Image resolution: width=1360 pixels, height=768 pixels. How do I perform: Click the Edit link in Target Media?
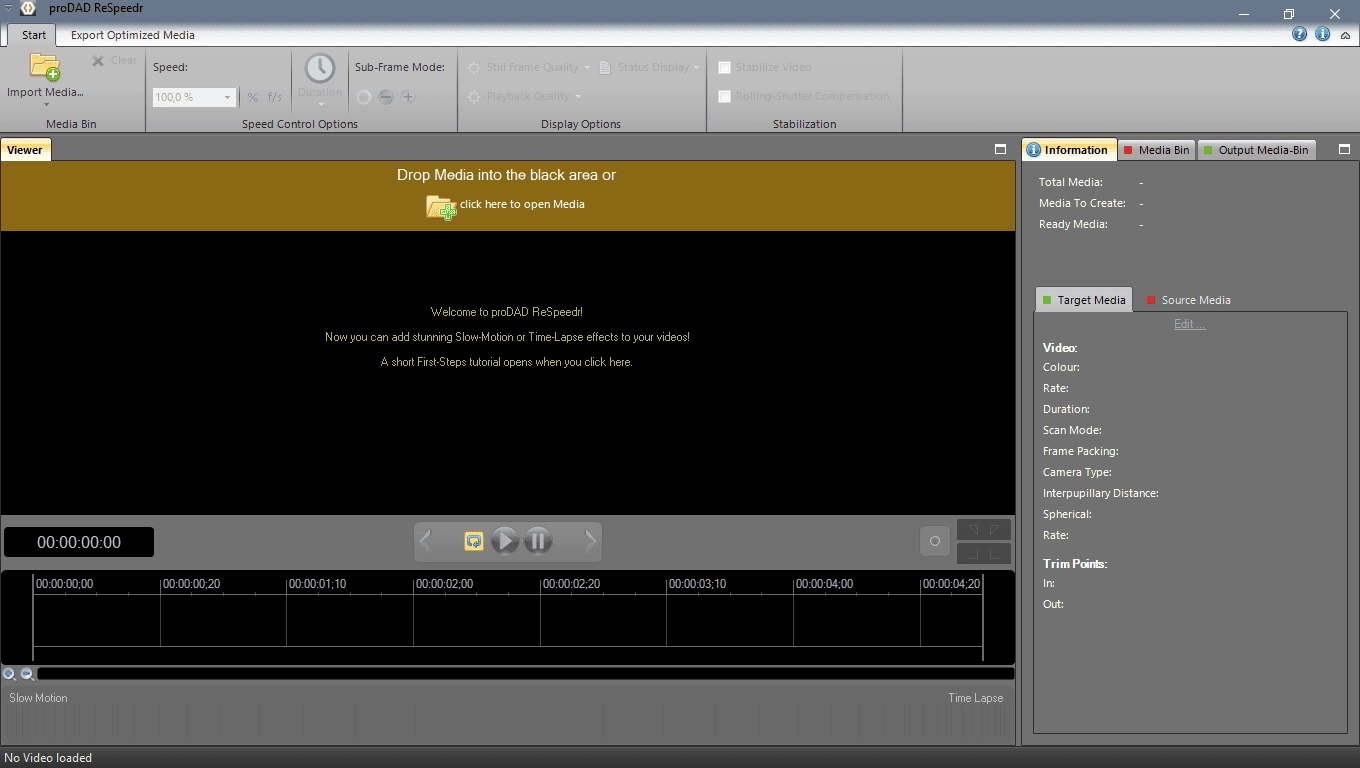tap(1189, 324)
